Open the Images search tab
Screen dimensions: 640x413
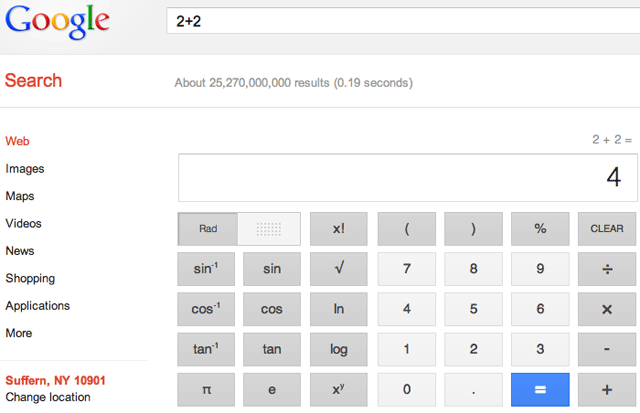(x=25, y=169)
